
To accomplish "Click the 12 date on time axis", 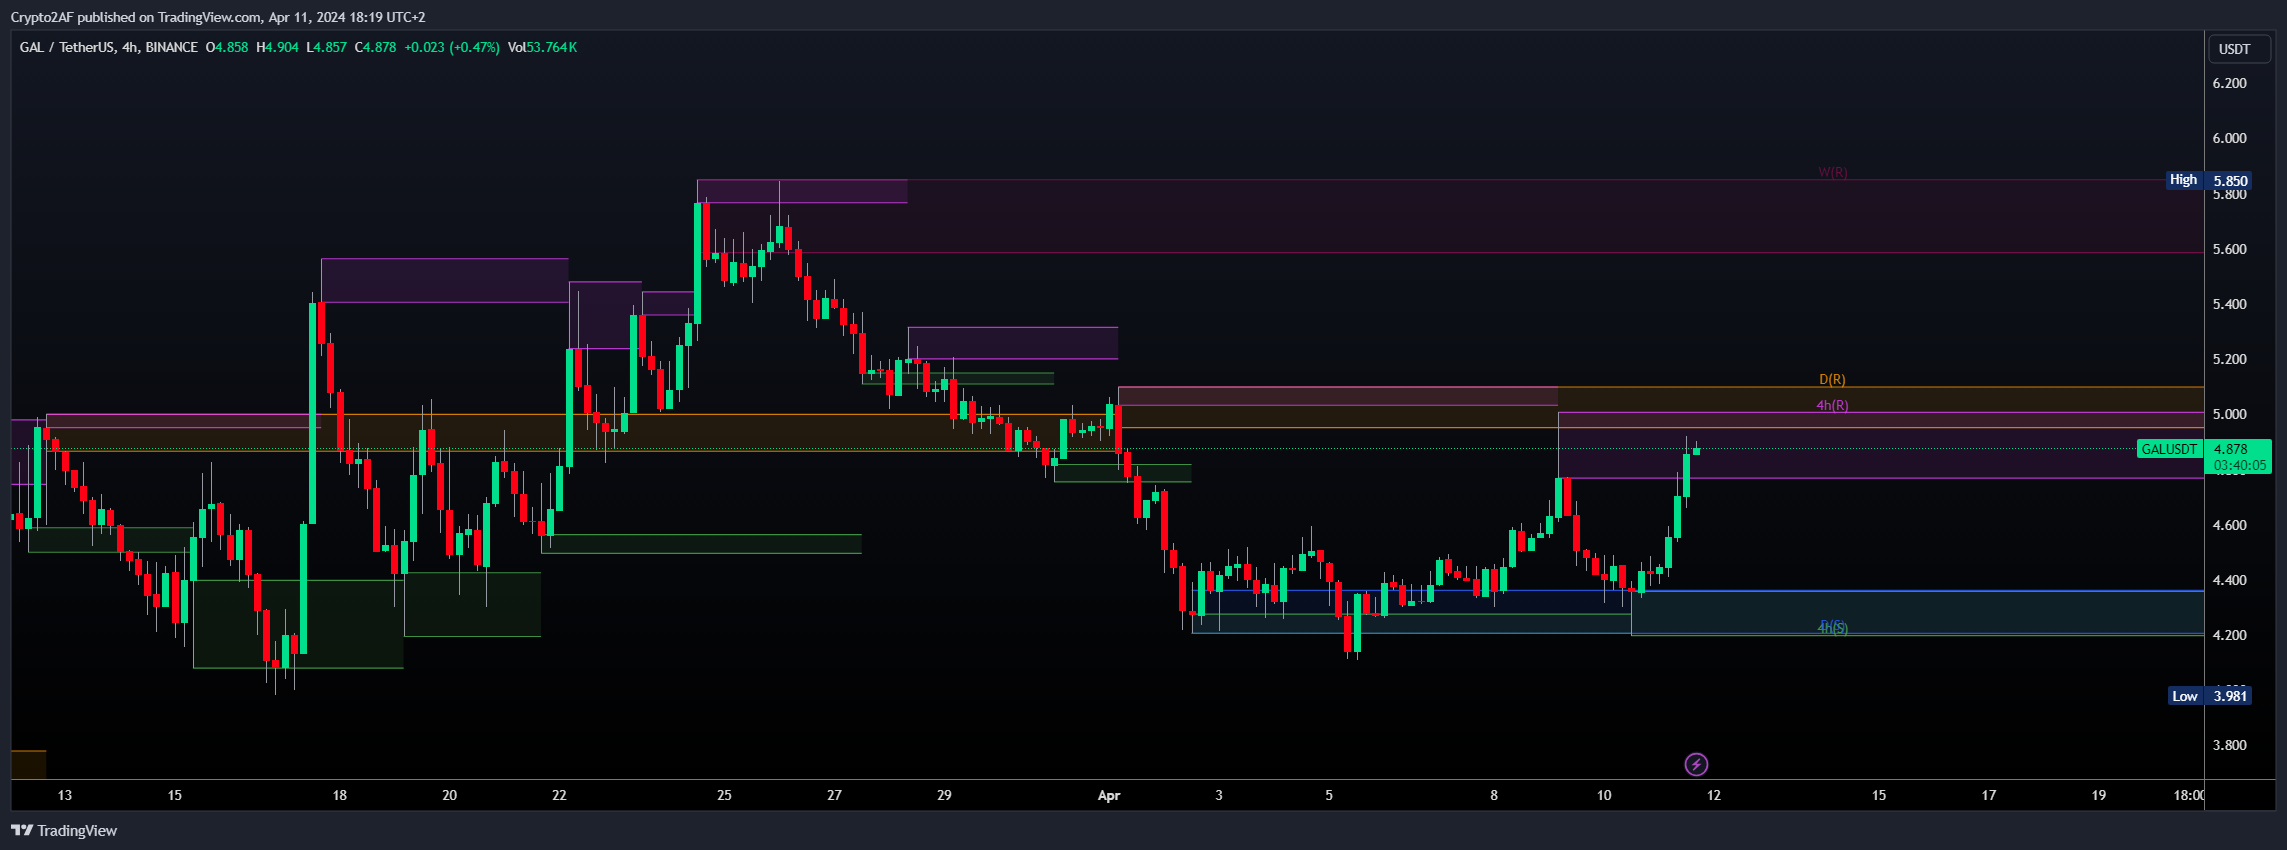I will pos(1715,796).
